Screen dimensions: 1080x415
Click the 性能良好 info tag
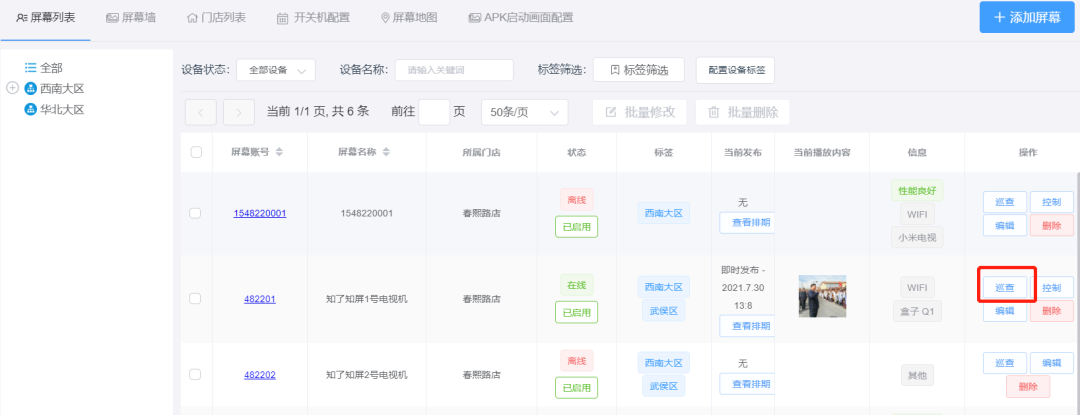click(917, 190)
